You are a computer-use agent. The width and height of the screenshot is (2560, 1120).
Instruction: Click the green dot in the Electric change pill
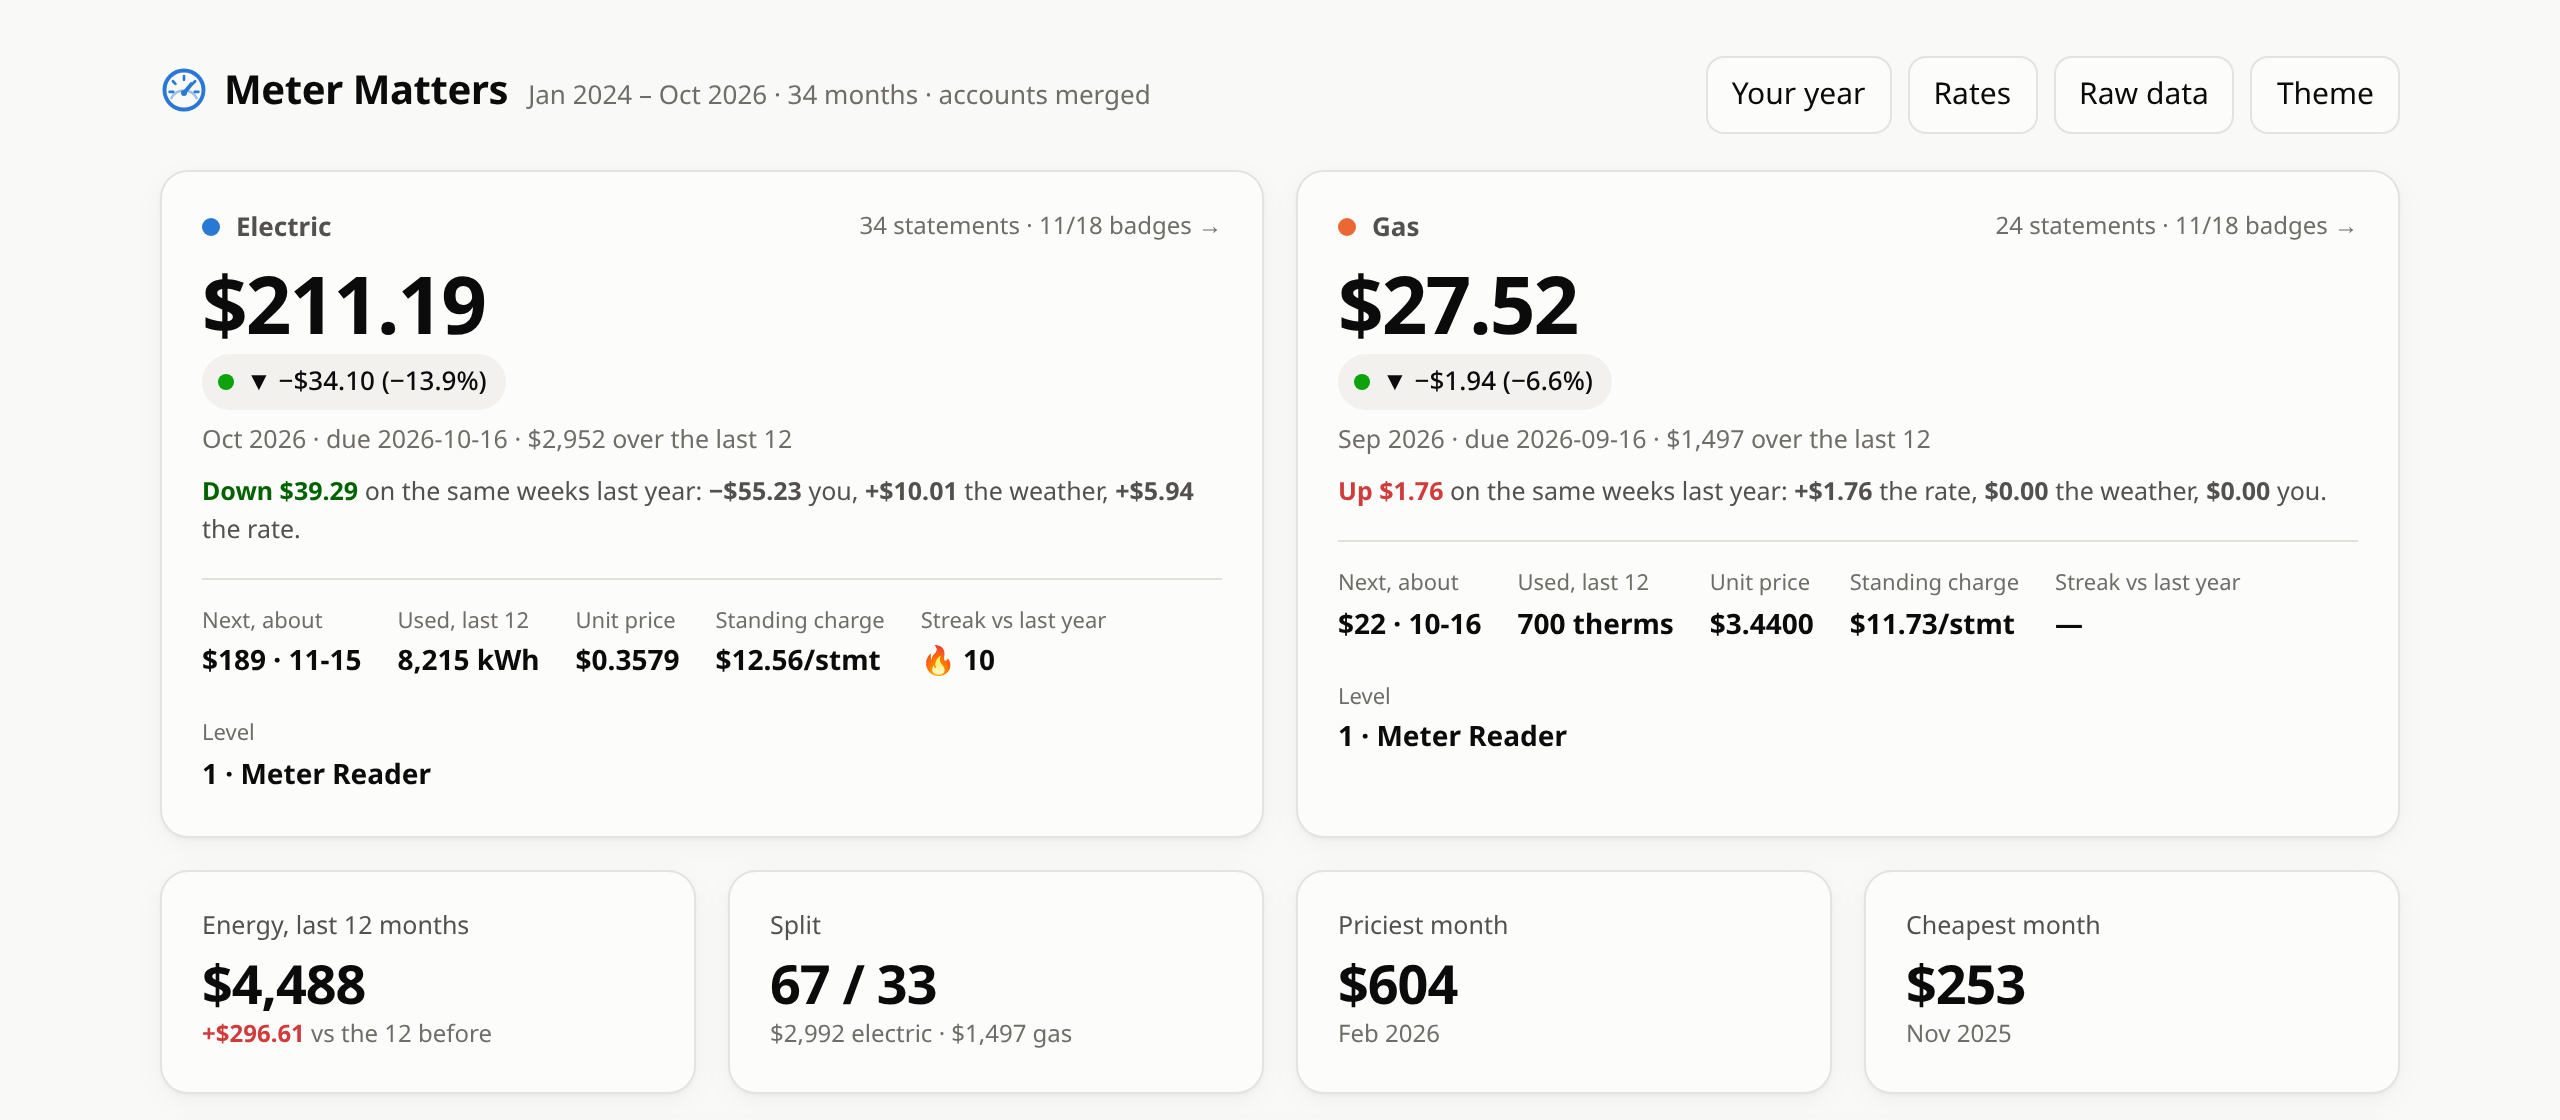pyautogui.click(x=226, y=381)
